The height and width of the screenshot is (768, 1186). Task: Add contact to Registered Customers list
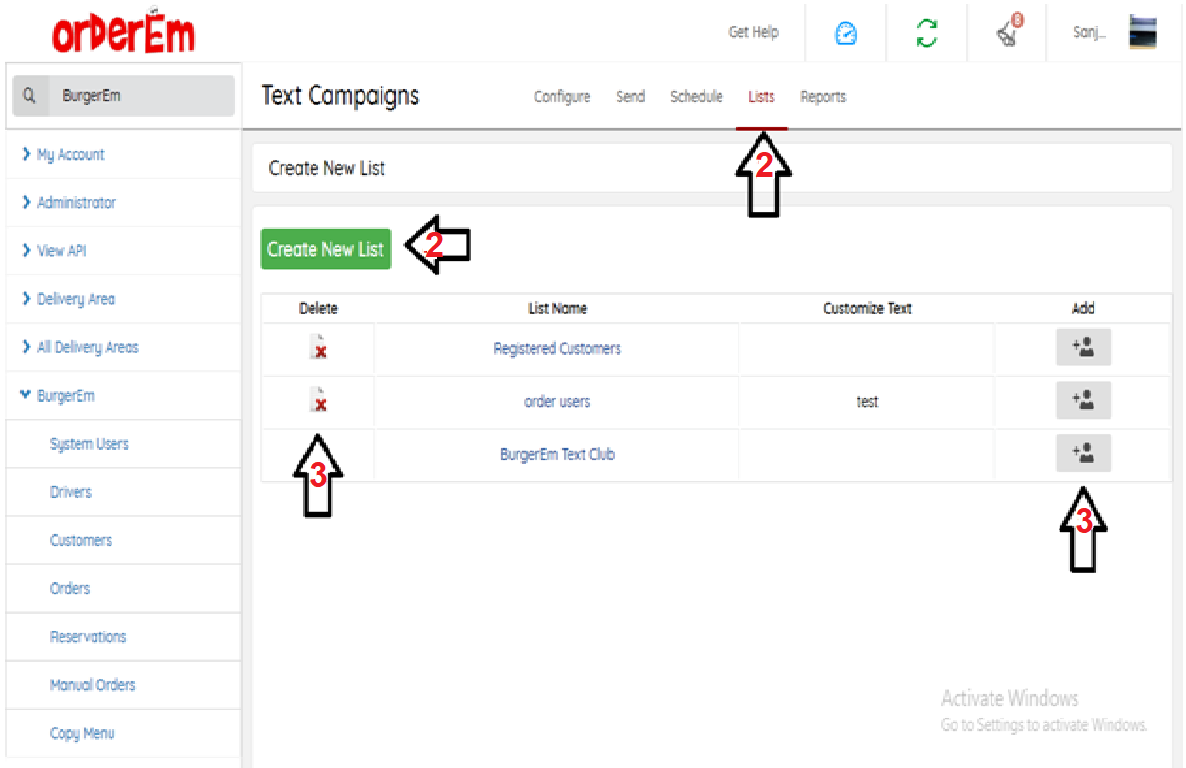click(1083, 347)
